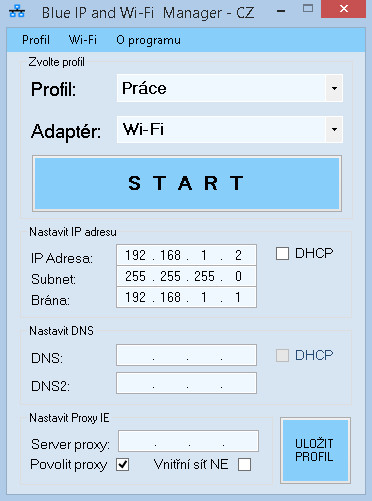
Task: Check the Vnitřní síť NE checkbox
Action: pyautogui.click(x=244, y=464)
